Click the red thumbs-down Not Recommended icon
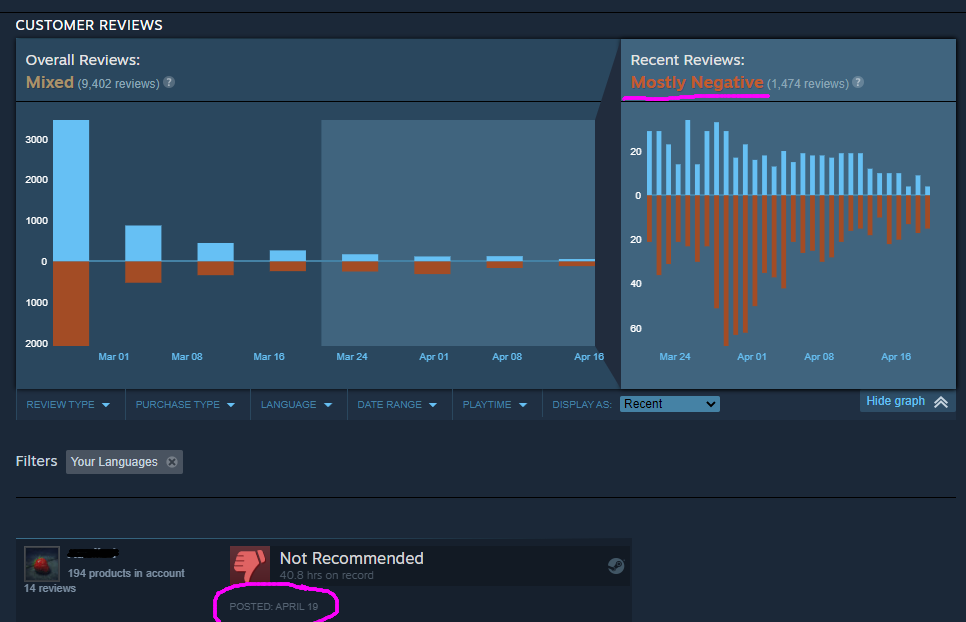Screen dimensions: 966x622 click(x=250, y=564)
